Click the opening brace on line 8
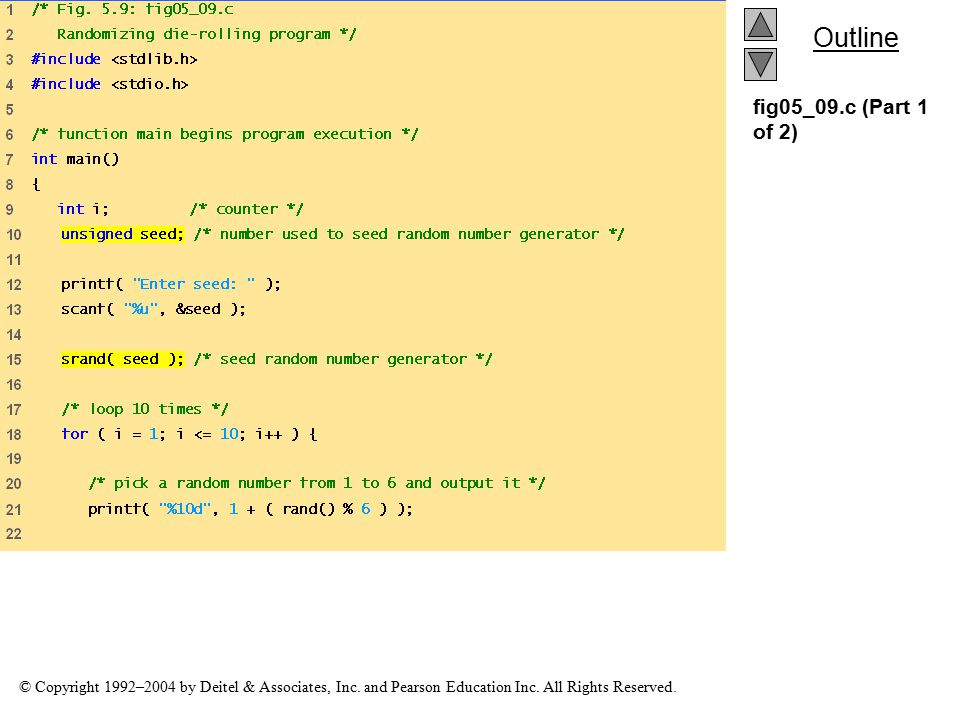 point(36,184)
